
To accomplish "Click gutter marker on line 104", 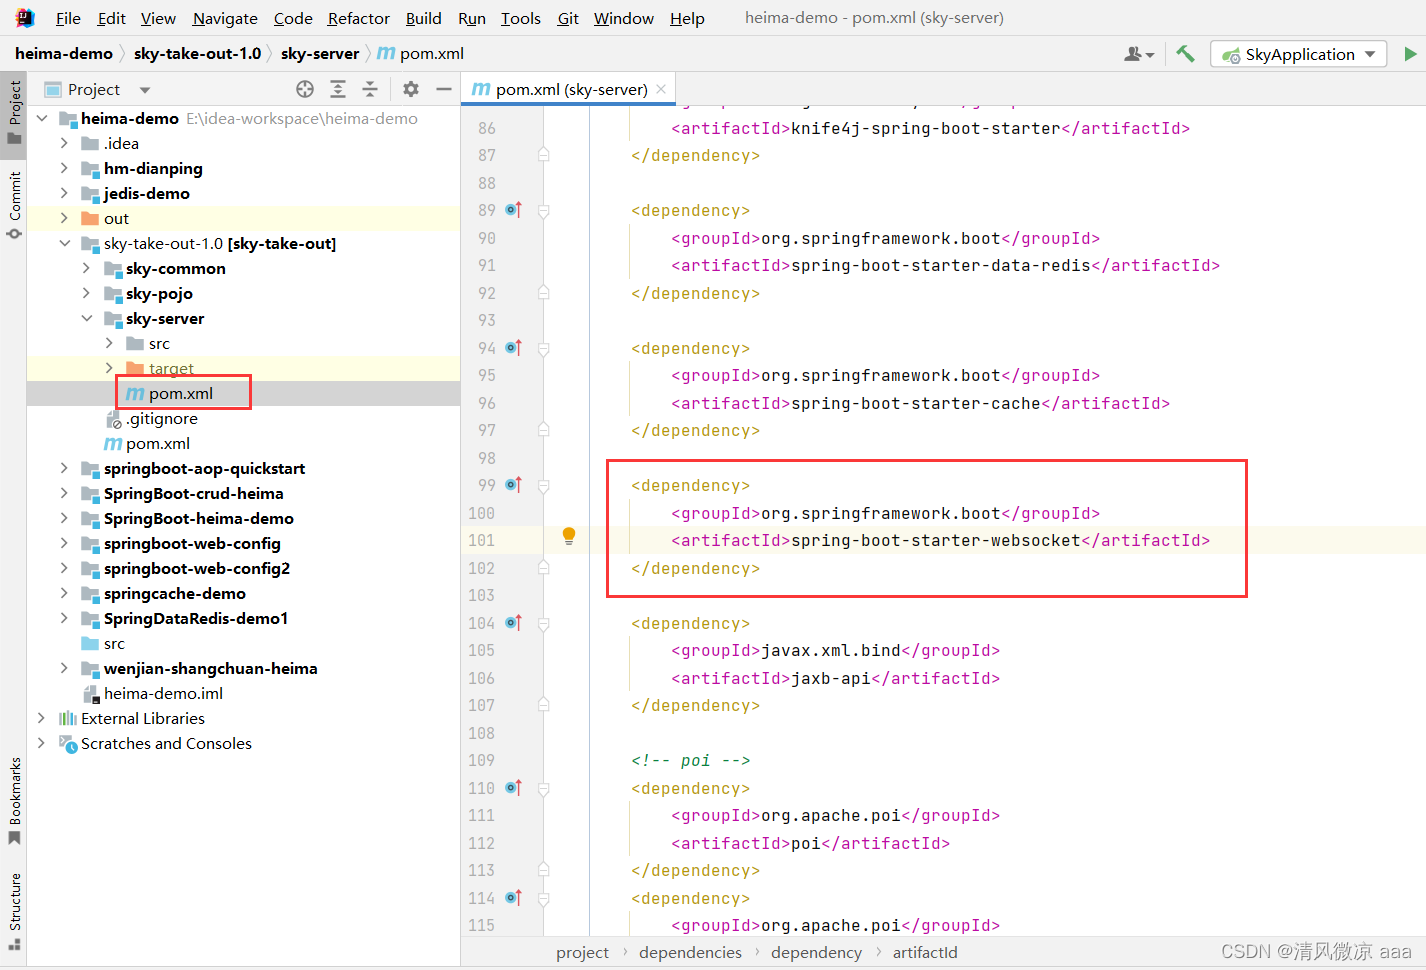I will click(514, 623).
